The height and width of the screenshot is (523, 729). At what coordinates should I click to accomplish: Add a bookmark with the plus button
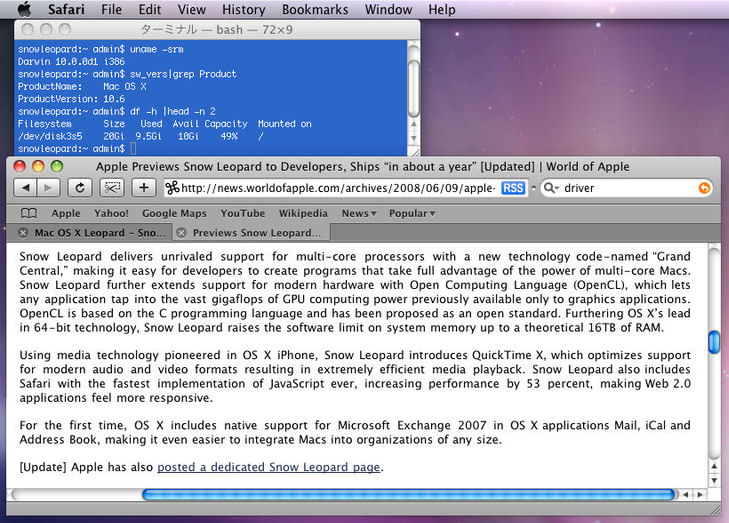click(x=144, y=187)
